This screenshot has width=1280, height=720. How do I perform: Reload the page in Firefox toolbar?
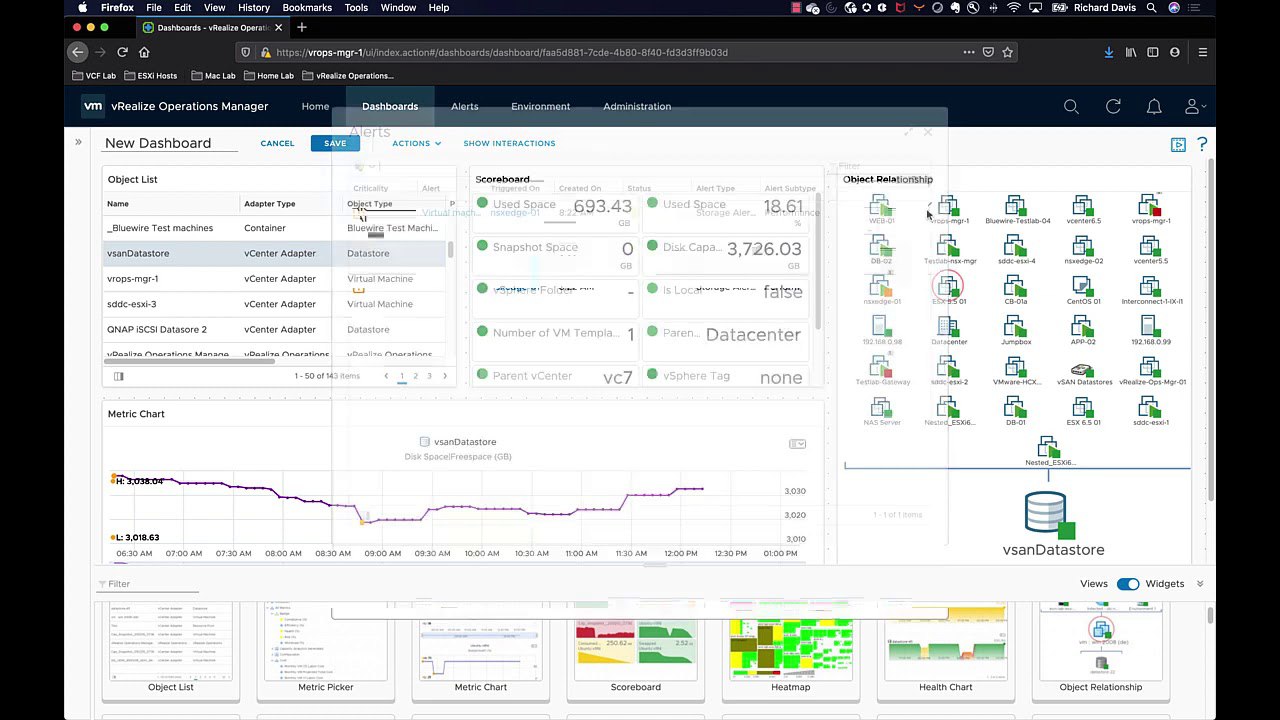(122, 52)
